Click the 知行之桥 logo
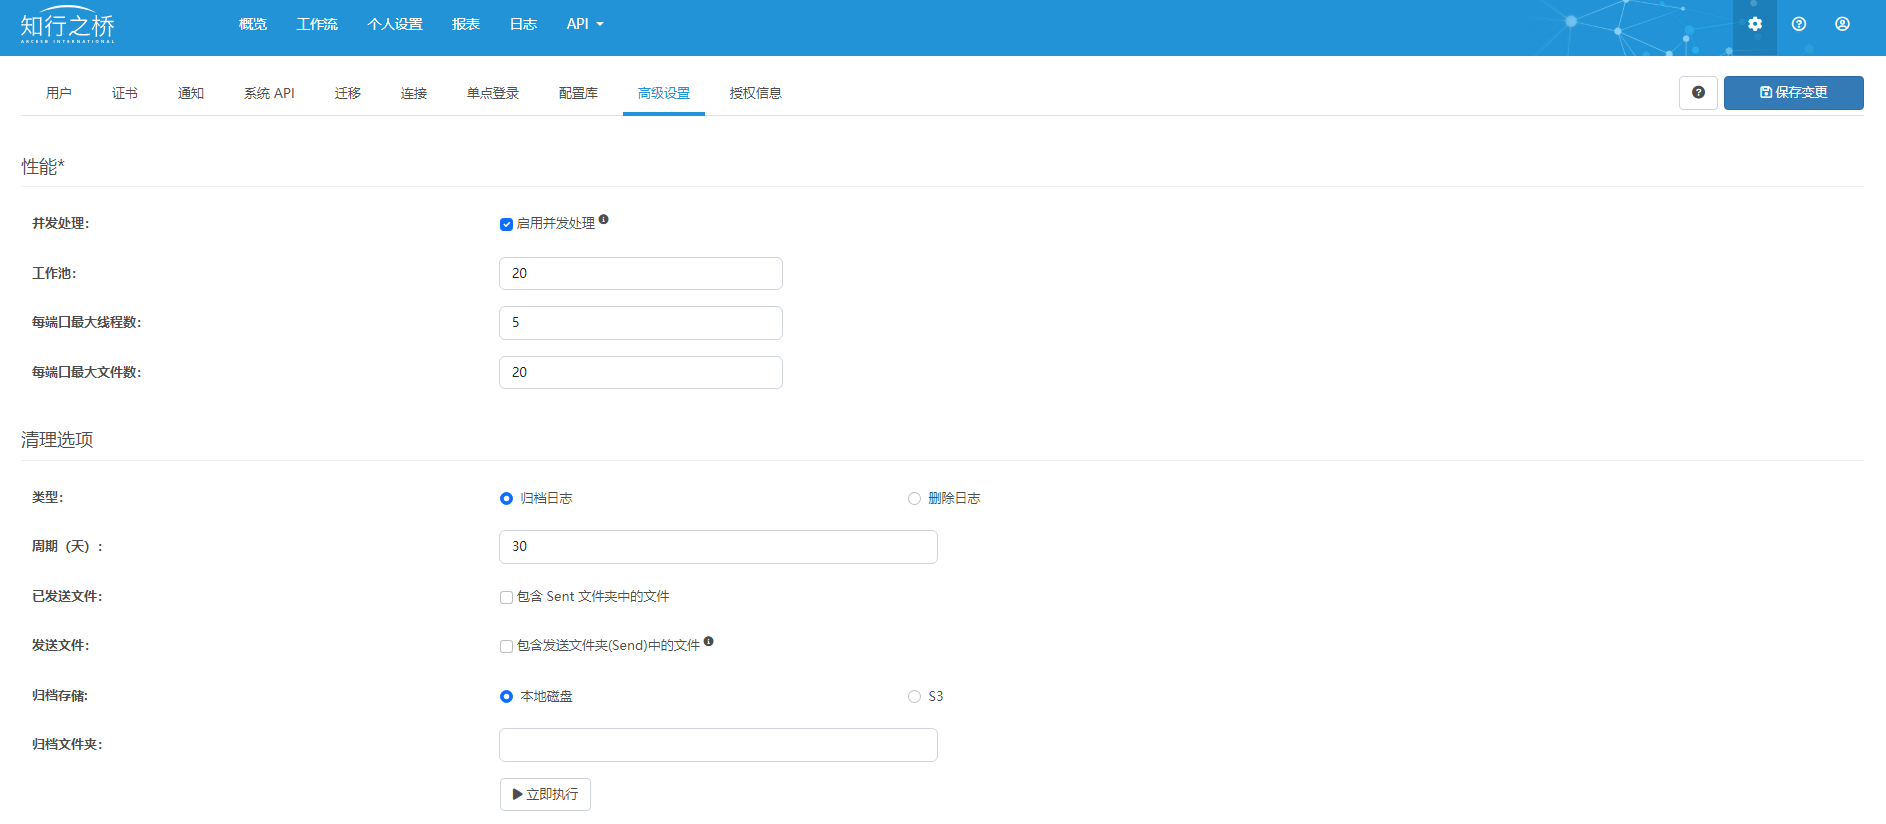This screenshot has height=824, width=1886. pos(68,25)
